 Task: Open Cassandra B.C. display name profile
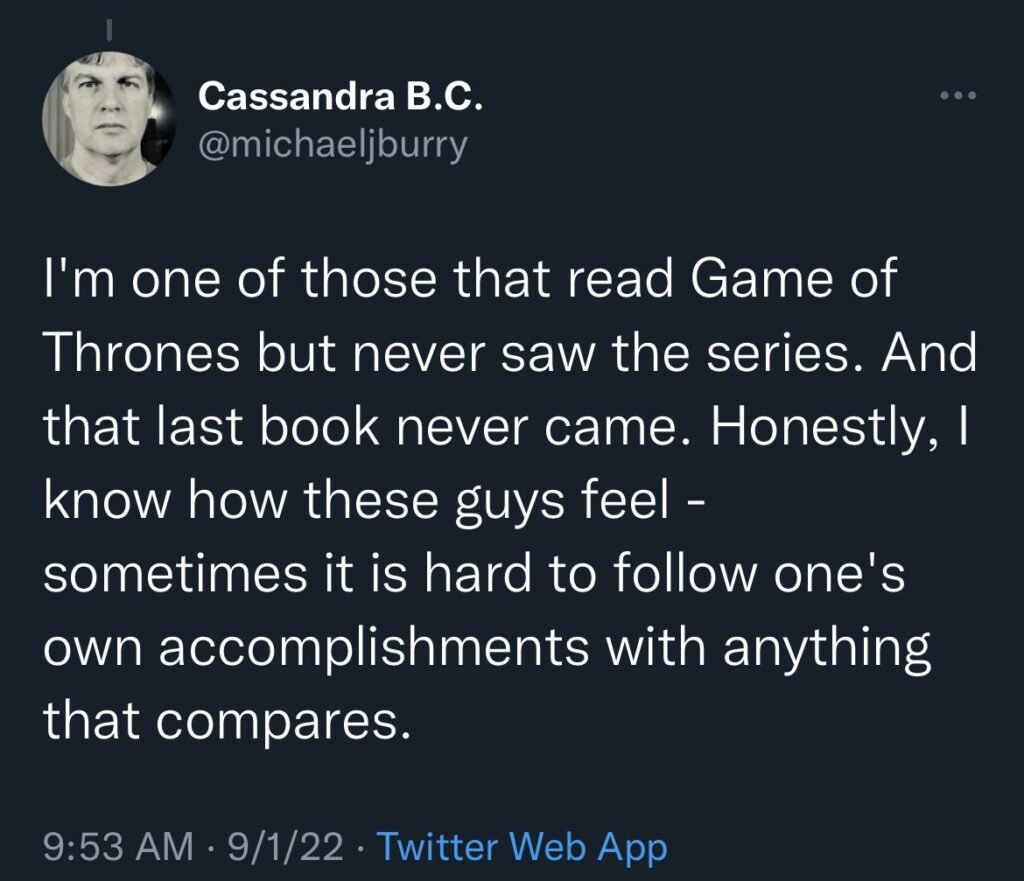[x=341, y=97]
